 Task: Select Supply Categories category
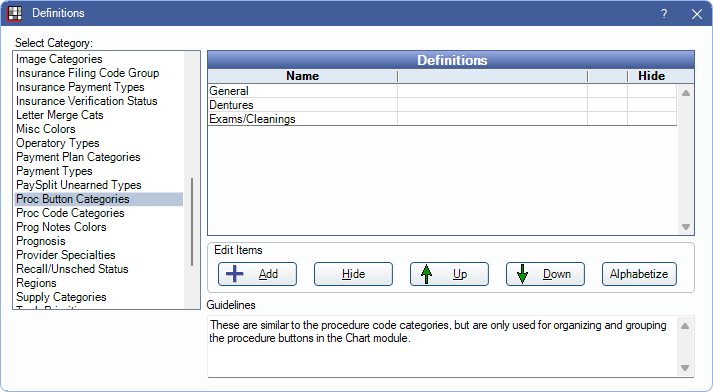[x=99, y=297]
